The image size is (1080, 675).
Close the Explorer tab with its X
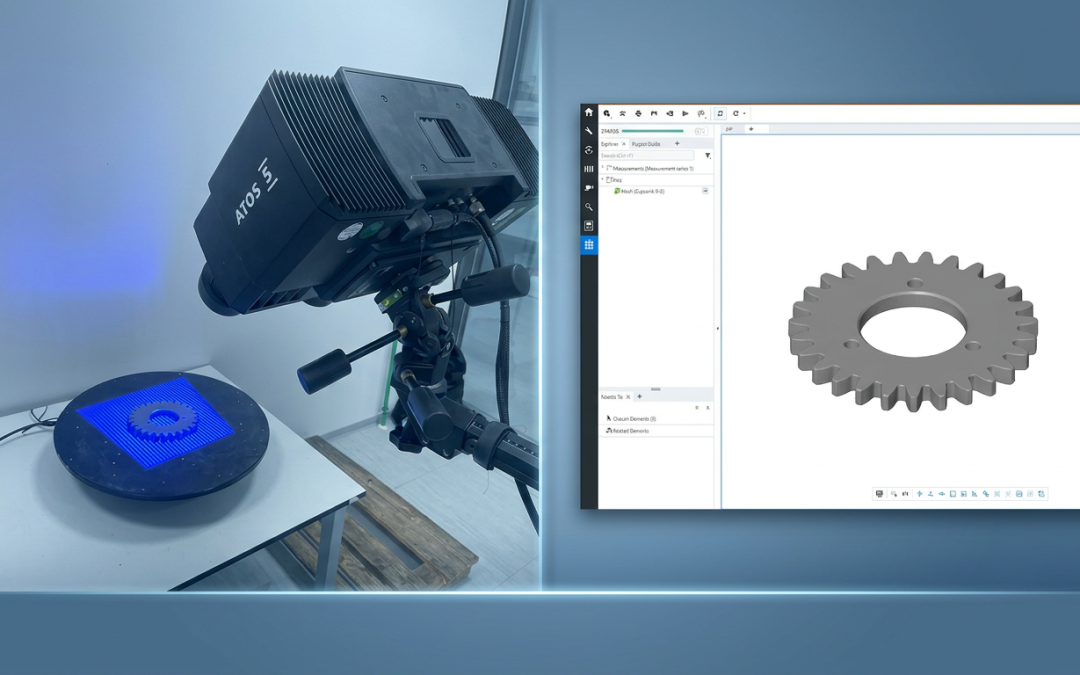[624, 144]
